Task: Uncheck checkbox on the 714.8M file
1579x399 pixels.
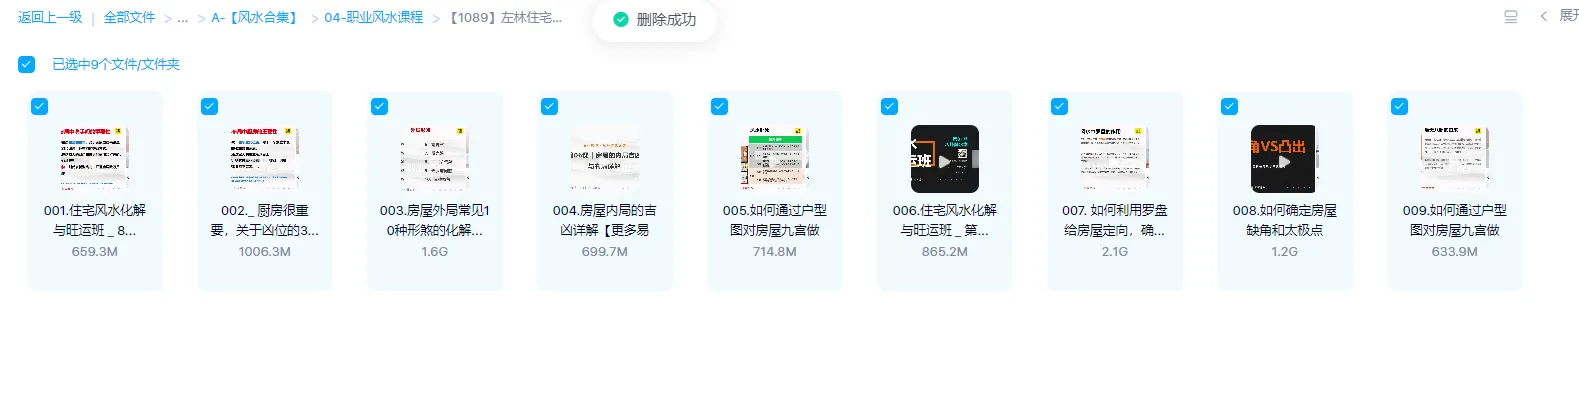Action: [x=720, y=106]
